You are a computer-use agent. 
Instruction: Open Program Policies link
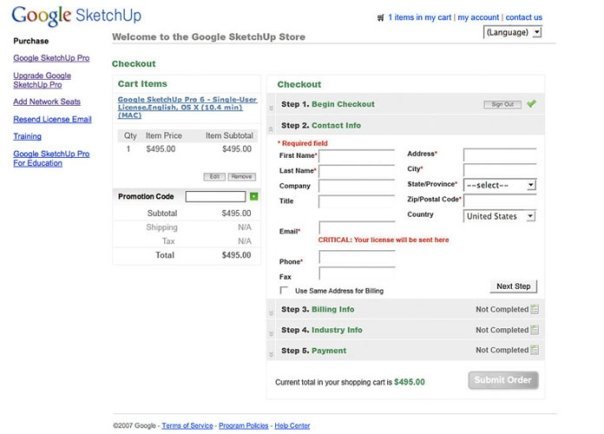tap(243, 426)
